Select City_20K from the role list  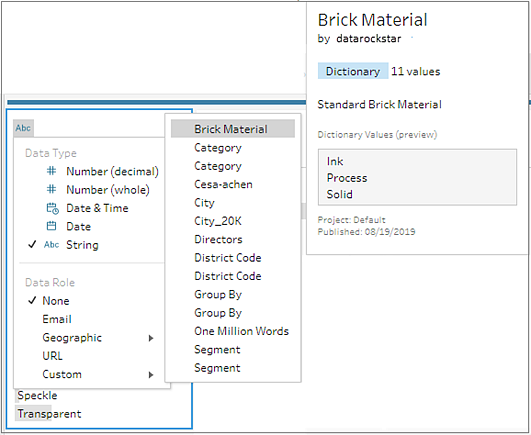[x=218, y=221]
